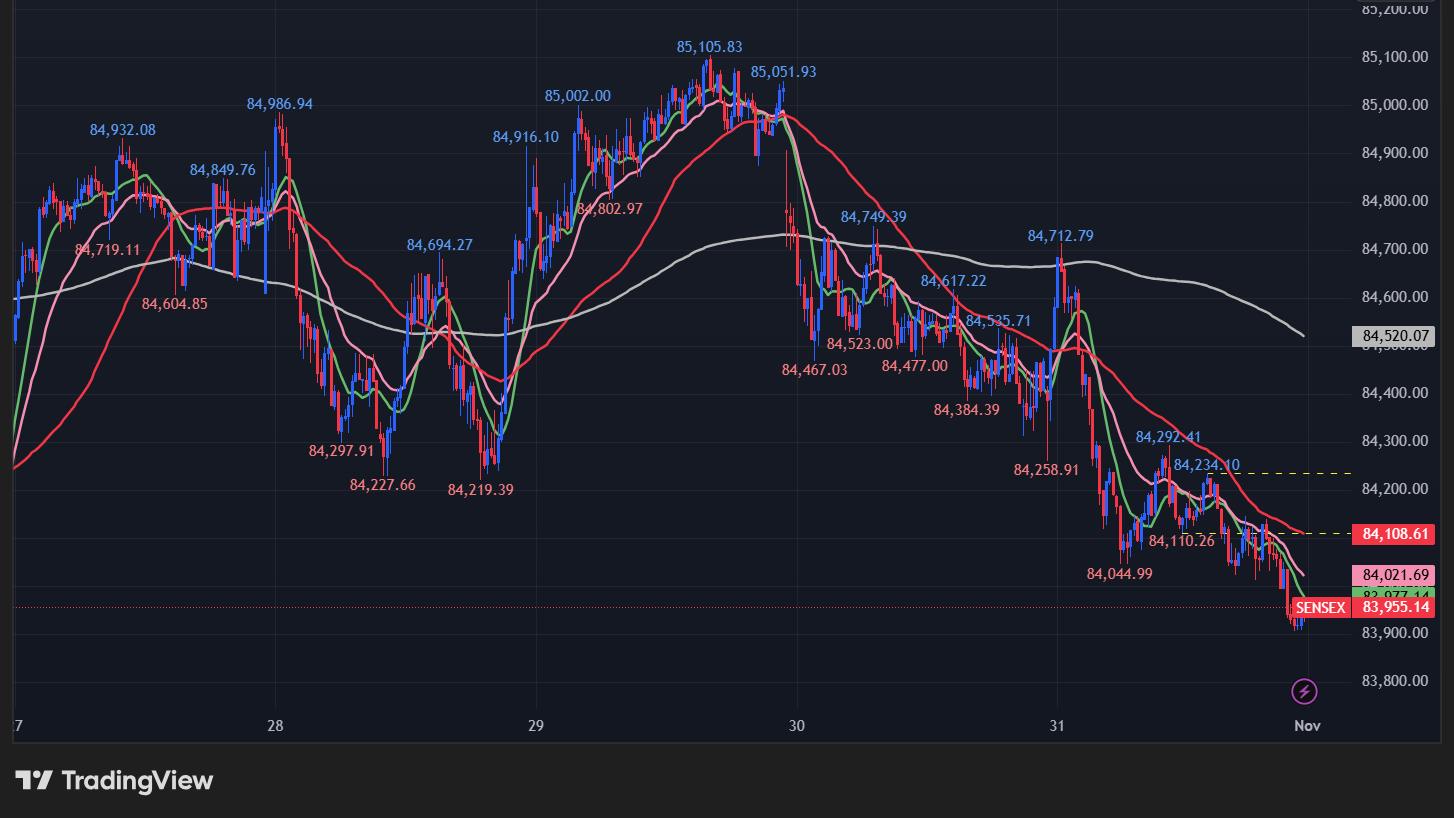Click the TradingView logo icon
Viewport: 1454px width, 818px height.
(34, 780)
